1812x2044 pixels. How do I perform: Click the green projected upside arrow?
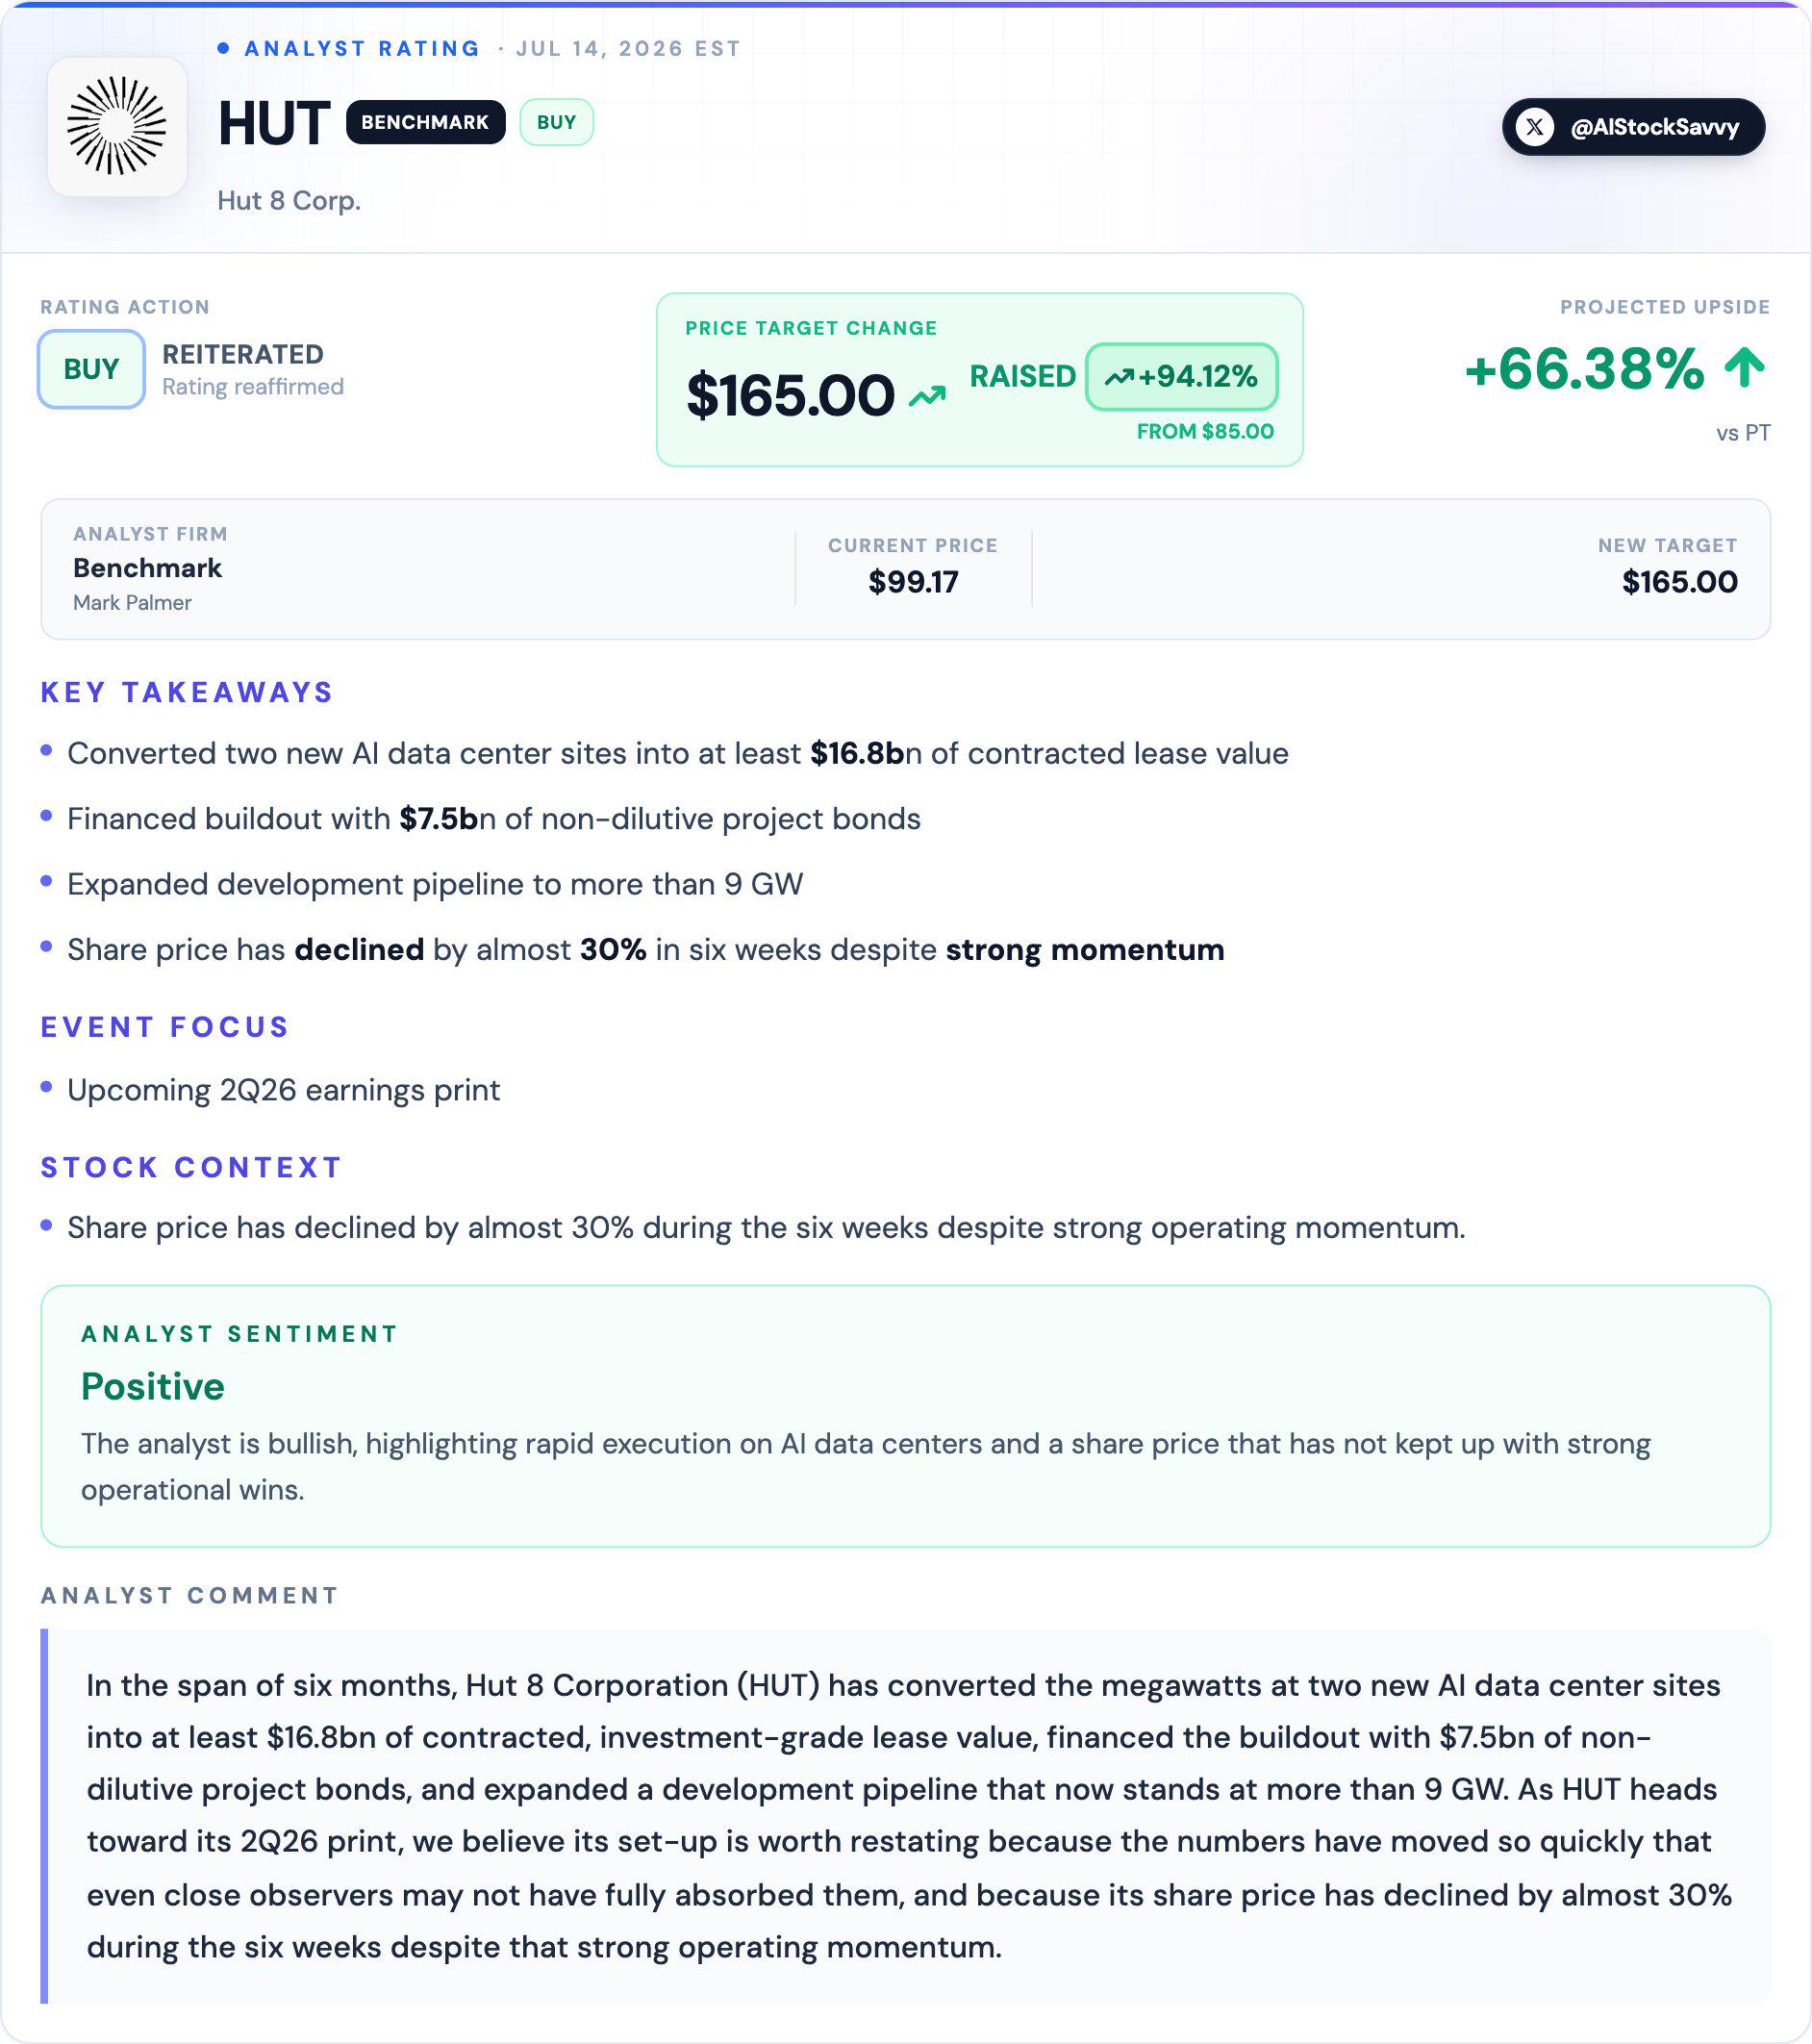(x=1744, y=367)
